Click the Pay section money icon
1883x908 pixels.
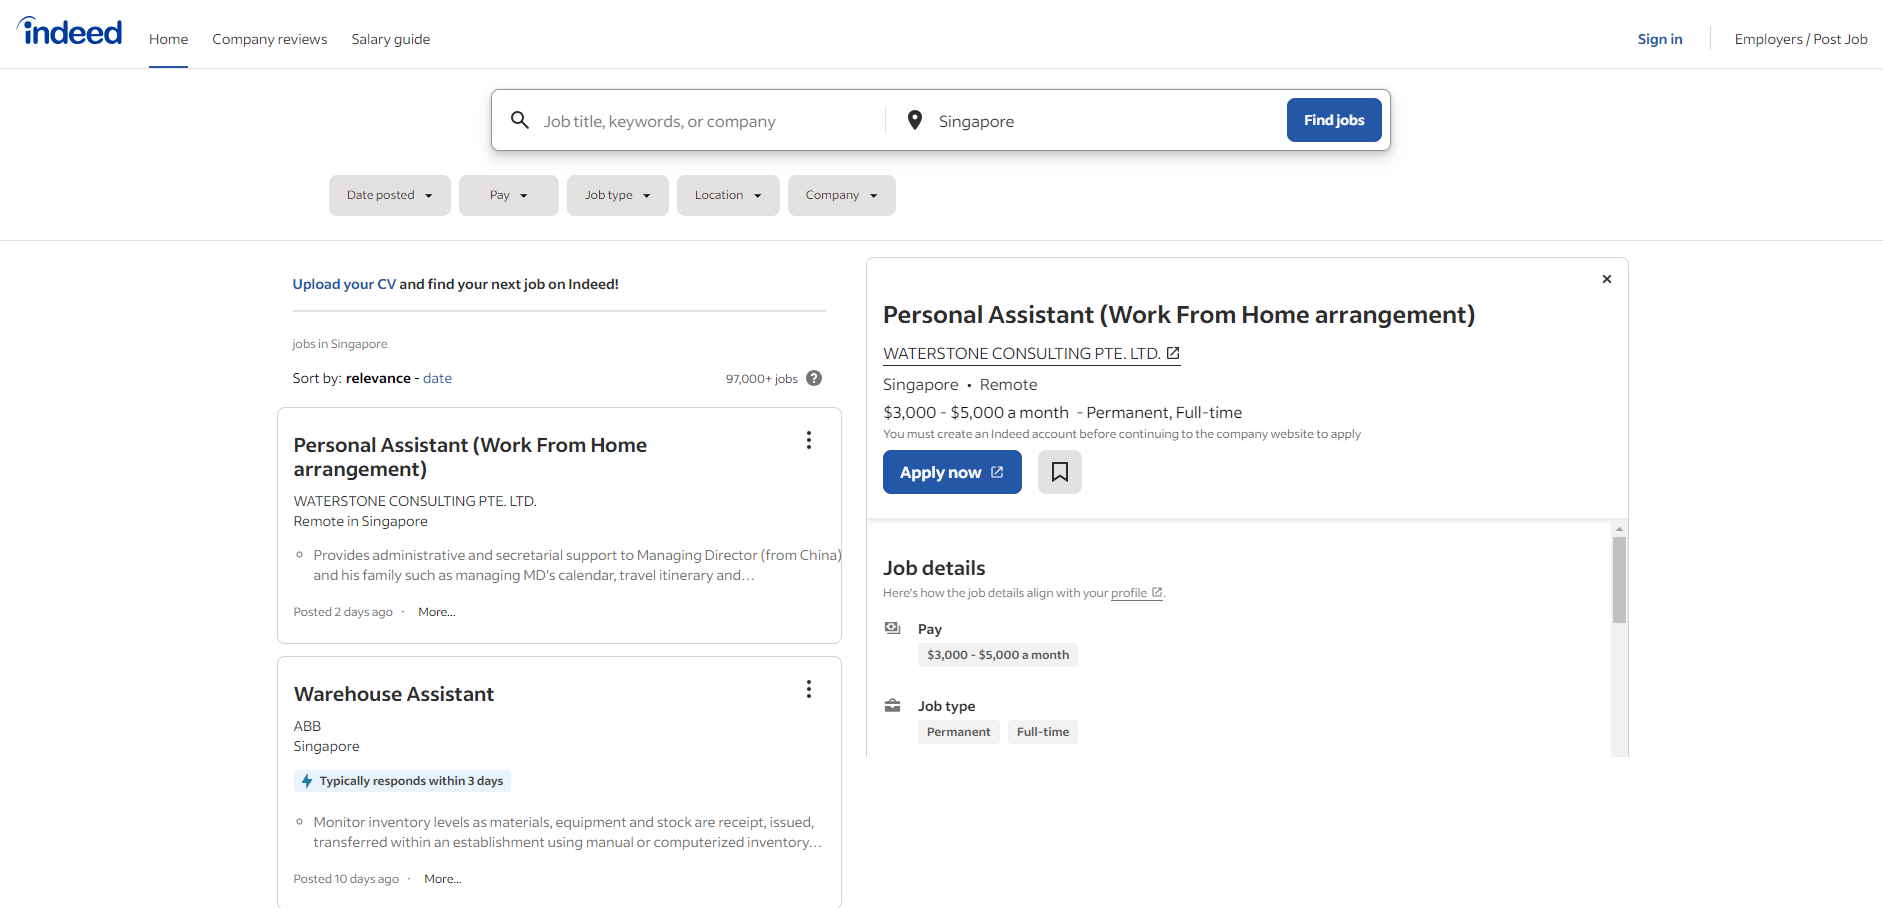pyautogui.click(x=893, y=628)
